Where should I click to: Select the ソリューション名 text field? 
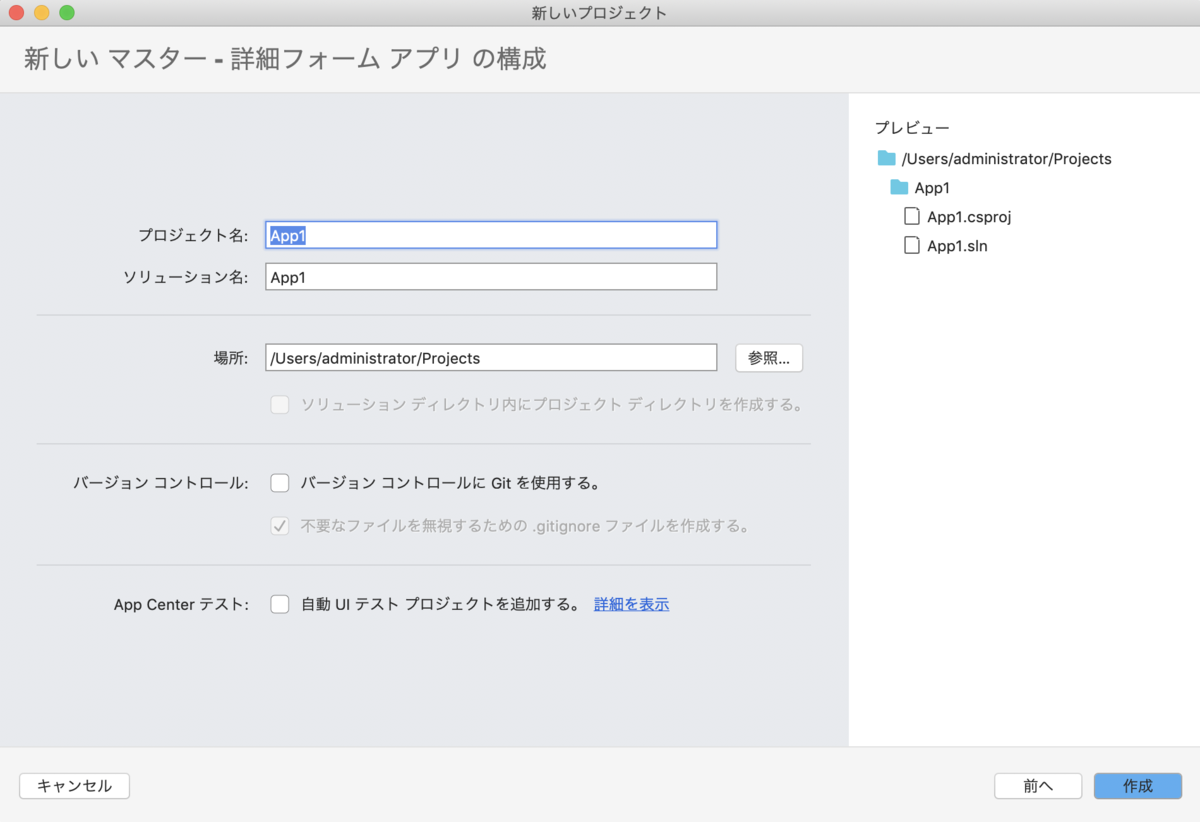click(490, 276)
